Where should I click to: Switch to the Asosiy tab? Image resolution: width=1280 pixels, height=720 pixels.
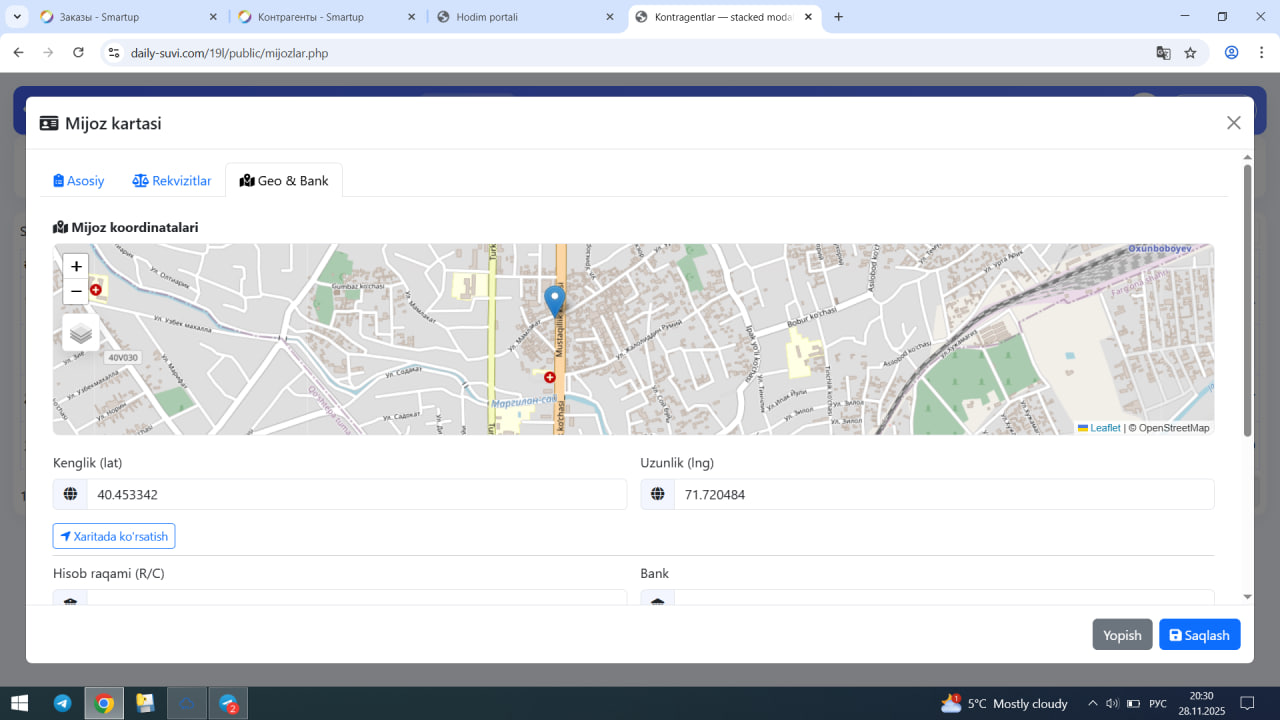tap(79, 181)
